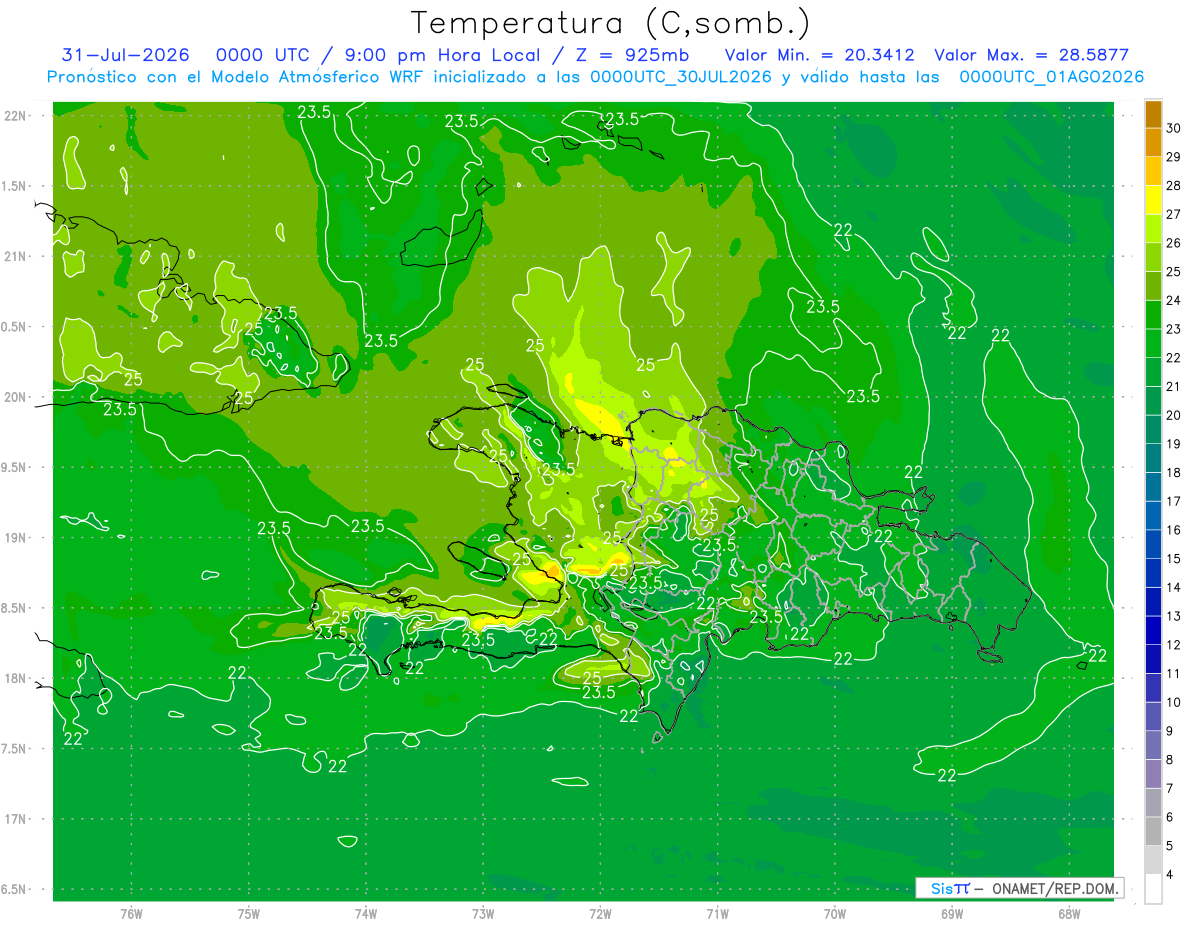The image size is (1200, 927).
Task: Click the "20N" latitude axis label
Action: coord(17,397)
